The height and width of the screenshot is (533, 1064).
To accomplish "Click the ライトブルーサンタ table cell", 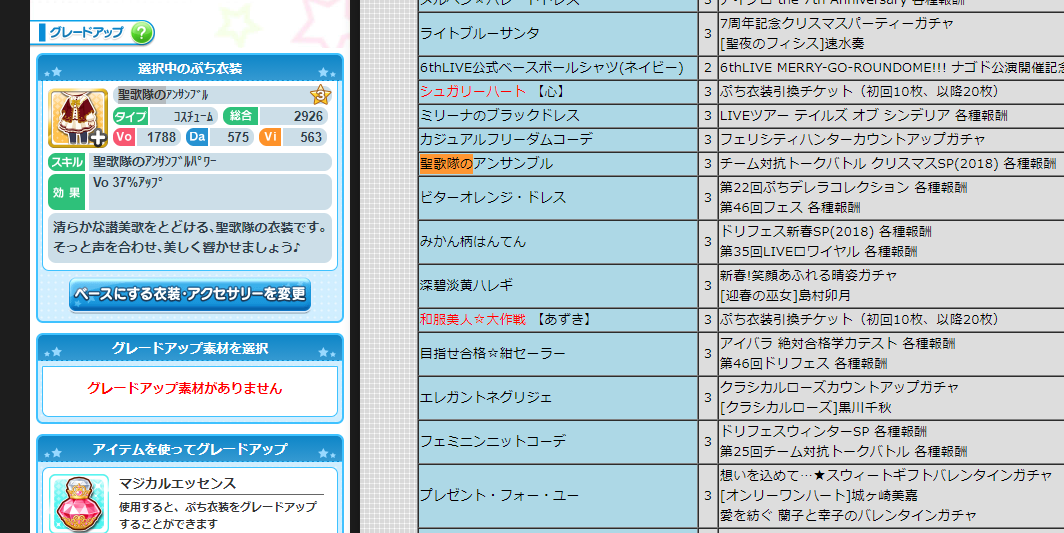I will 558,34.
